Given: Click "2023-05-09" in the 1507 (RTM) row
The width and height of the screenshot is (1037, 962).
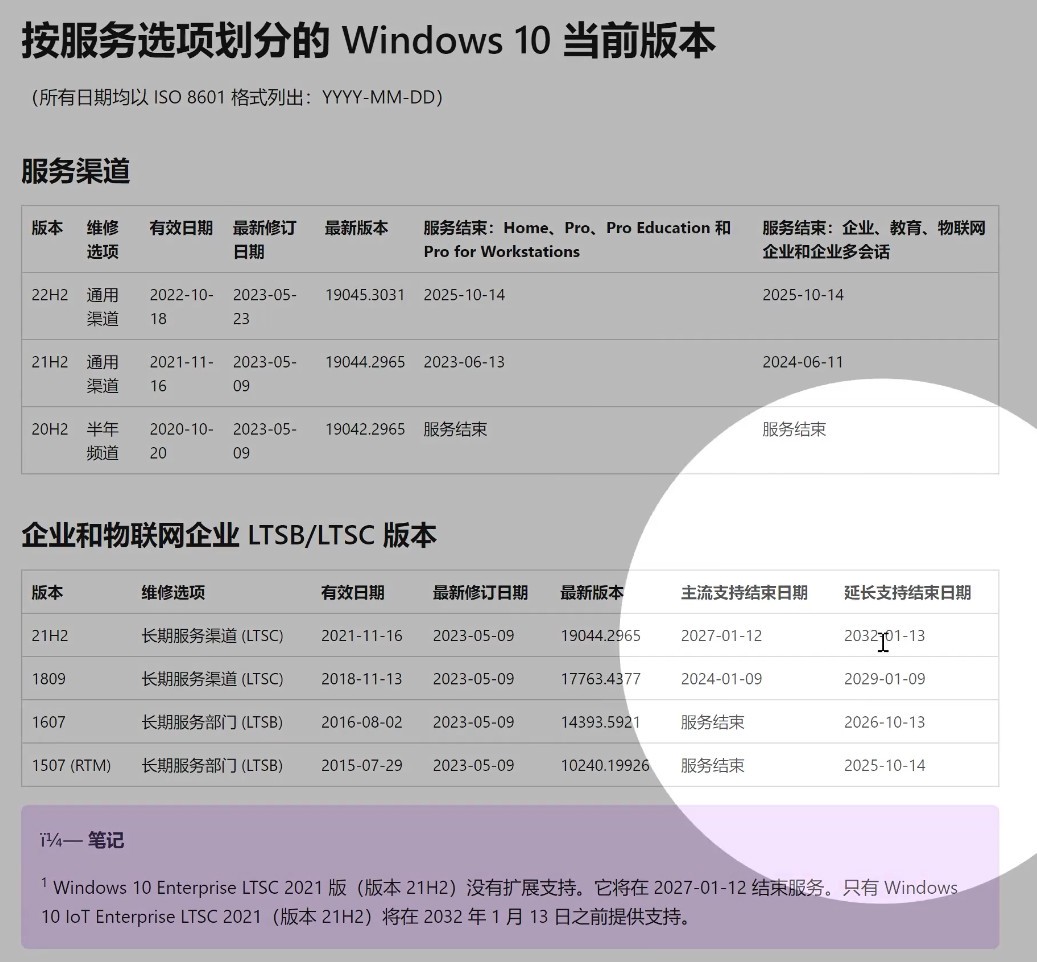Looking at the screenshot, I should click(x=474, y=766).
